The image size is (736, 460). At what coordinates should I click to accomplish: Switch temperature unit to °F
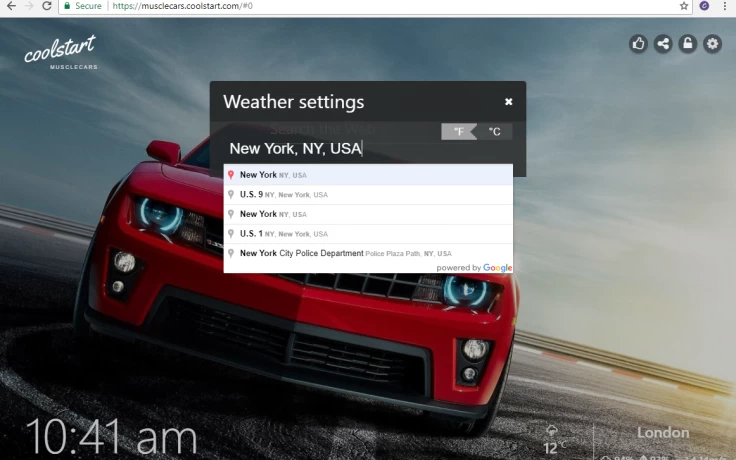coord(458,132)
